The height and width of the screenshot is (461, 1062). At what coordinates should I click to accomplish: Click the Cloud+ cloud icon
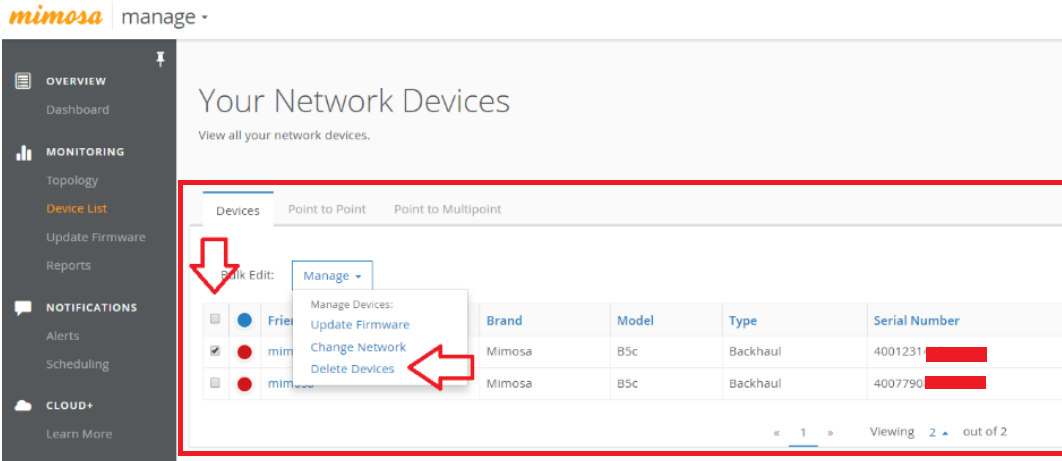pos(22,406)
